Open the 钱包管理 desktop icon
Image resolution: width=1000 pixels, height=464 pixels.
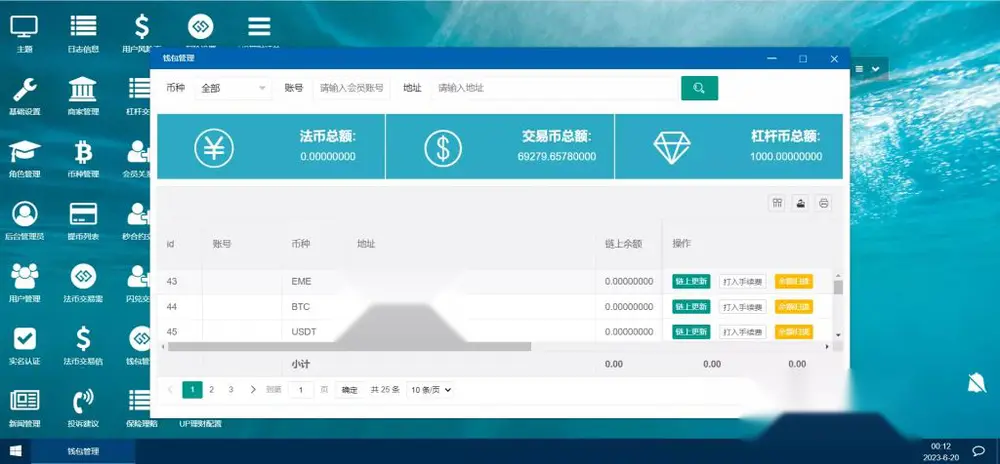click(139, 338)
